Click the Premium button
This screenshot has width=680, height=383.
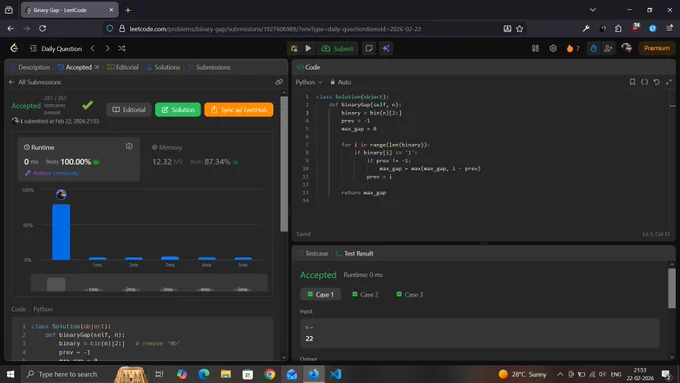click(x=657, y=48)
